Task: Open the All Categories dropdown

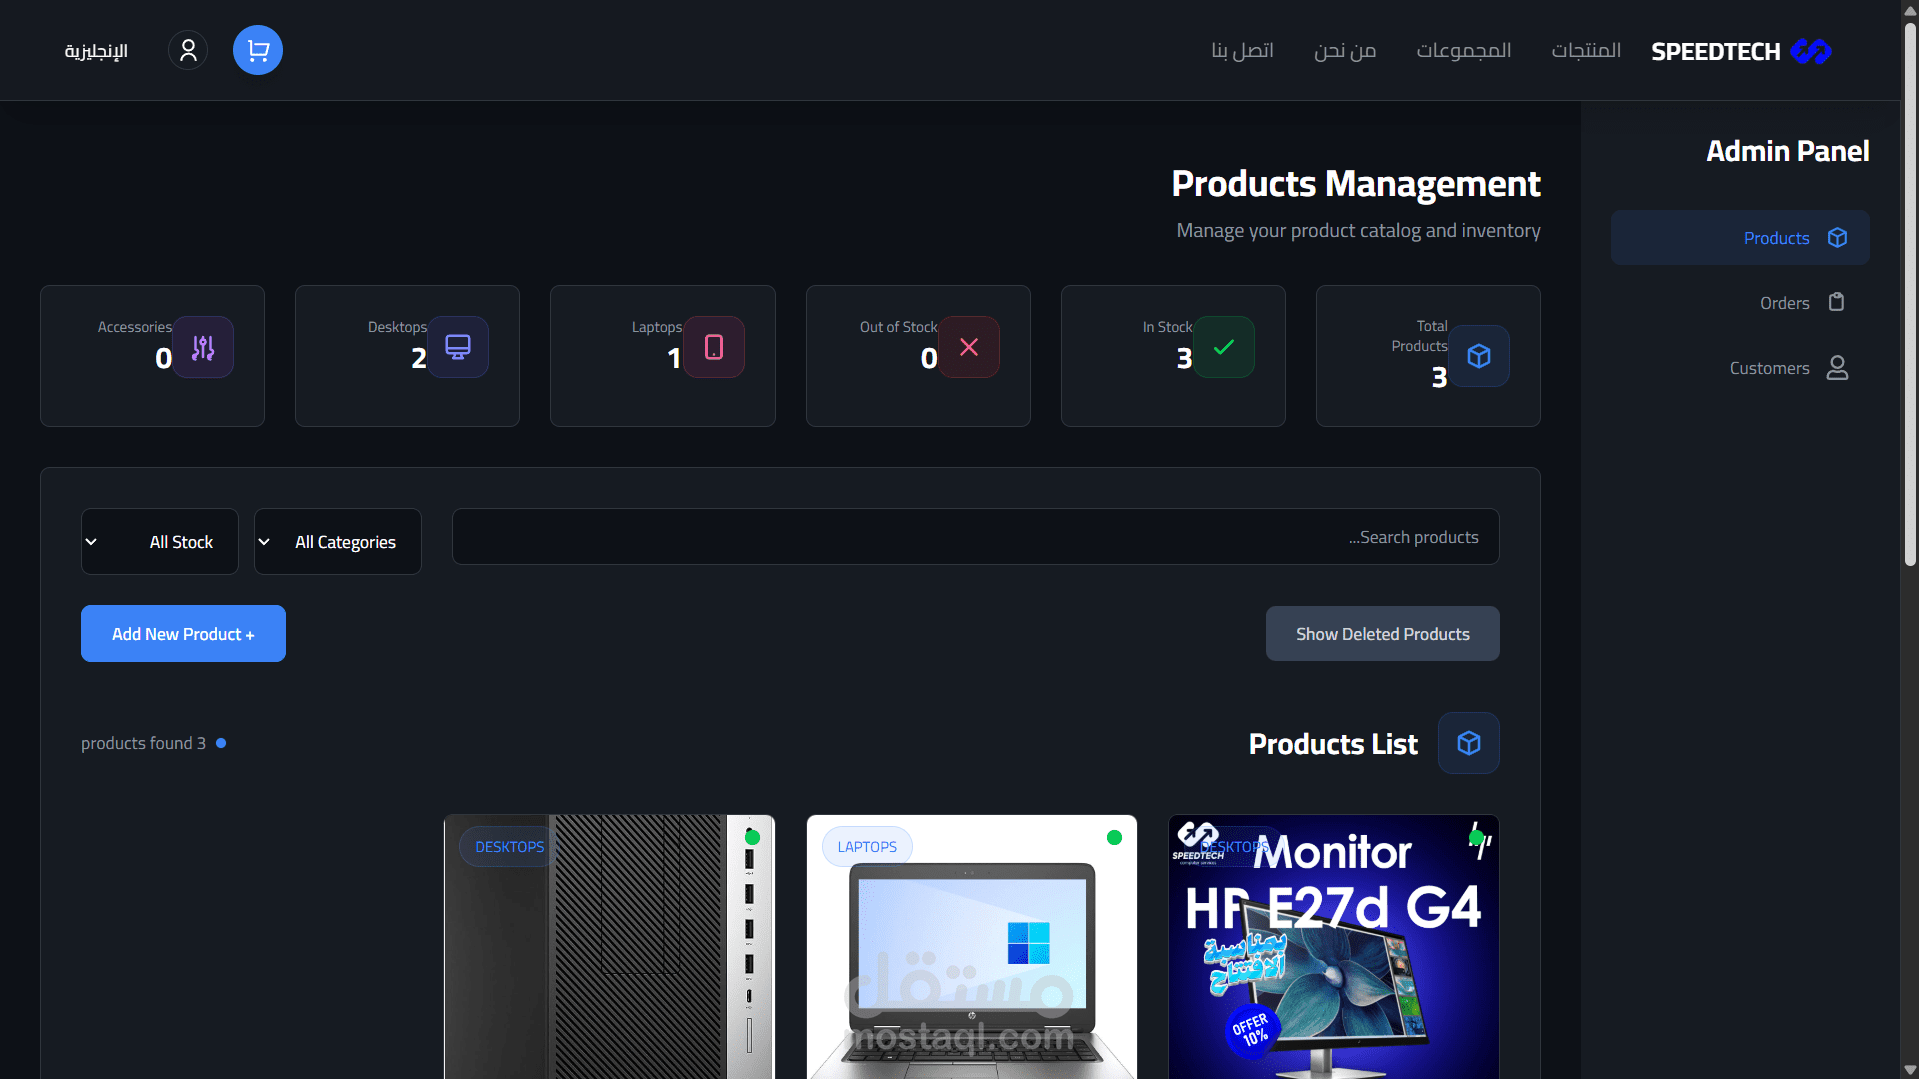Action: point(338,541)
